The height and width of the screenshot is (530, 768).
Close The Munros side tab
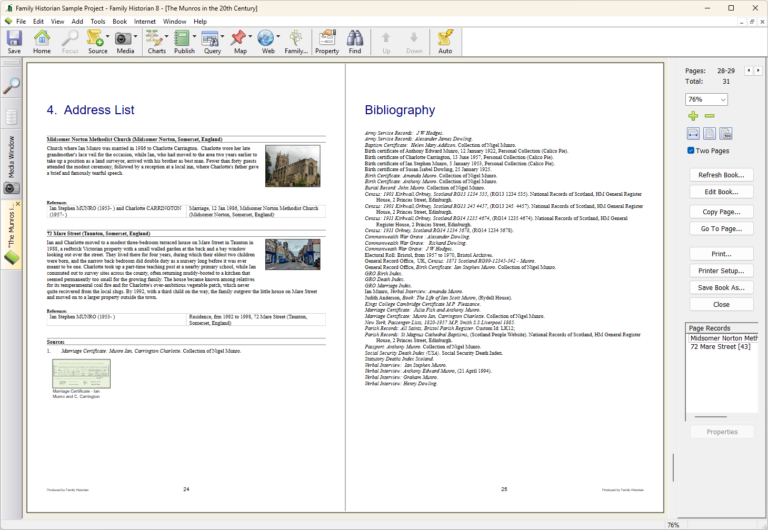[18, 203]
